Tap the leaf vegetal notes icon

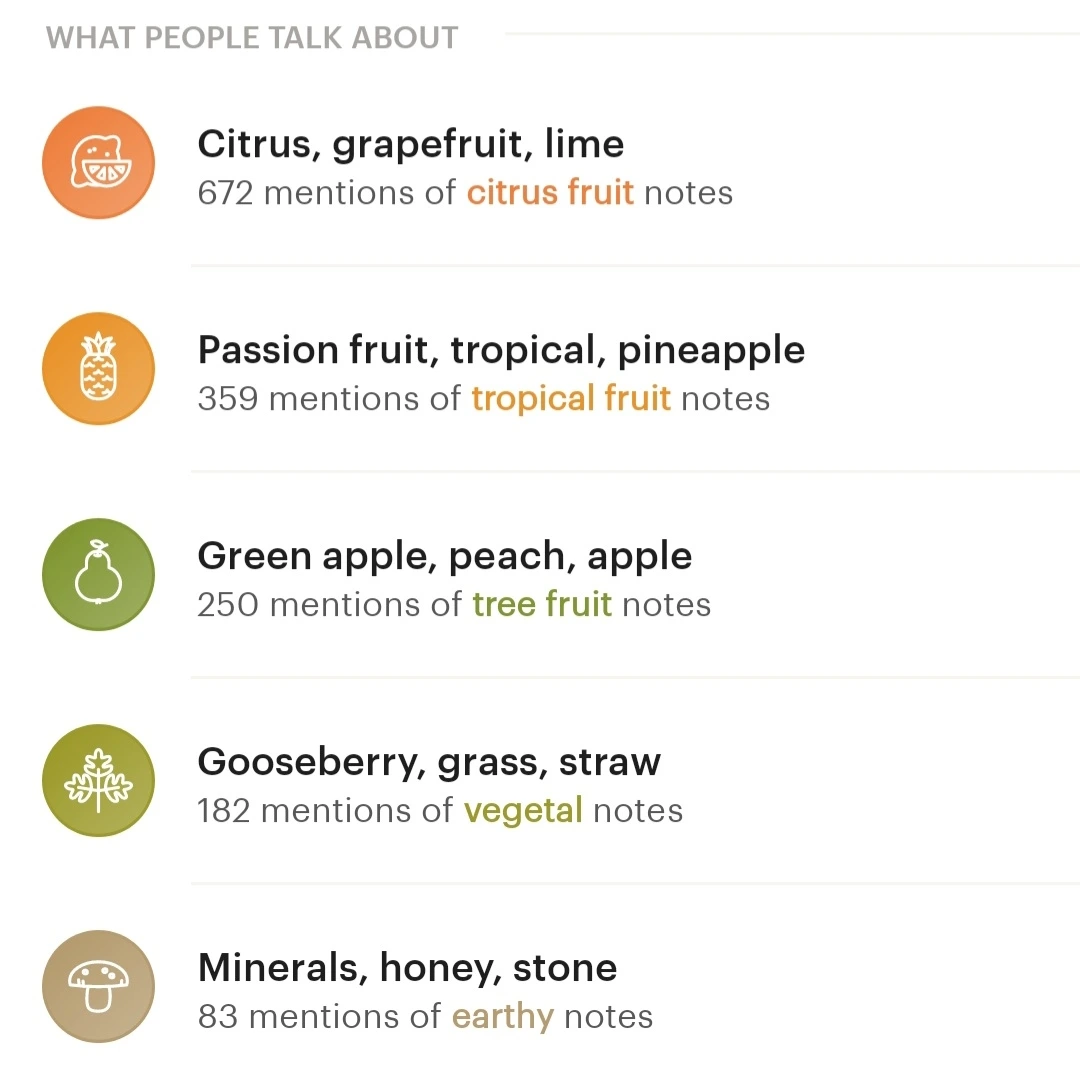(x=98, y=781)
